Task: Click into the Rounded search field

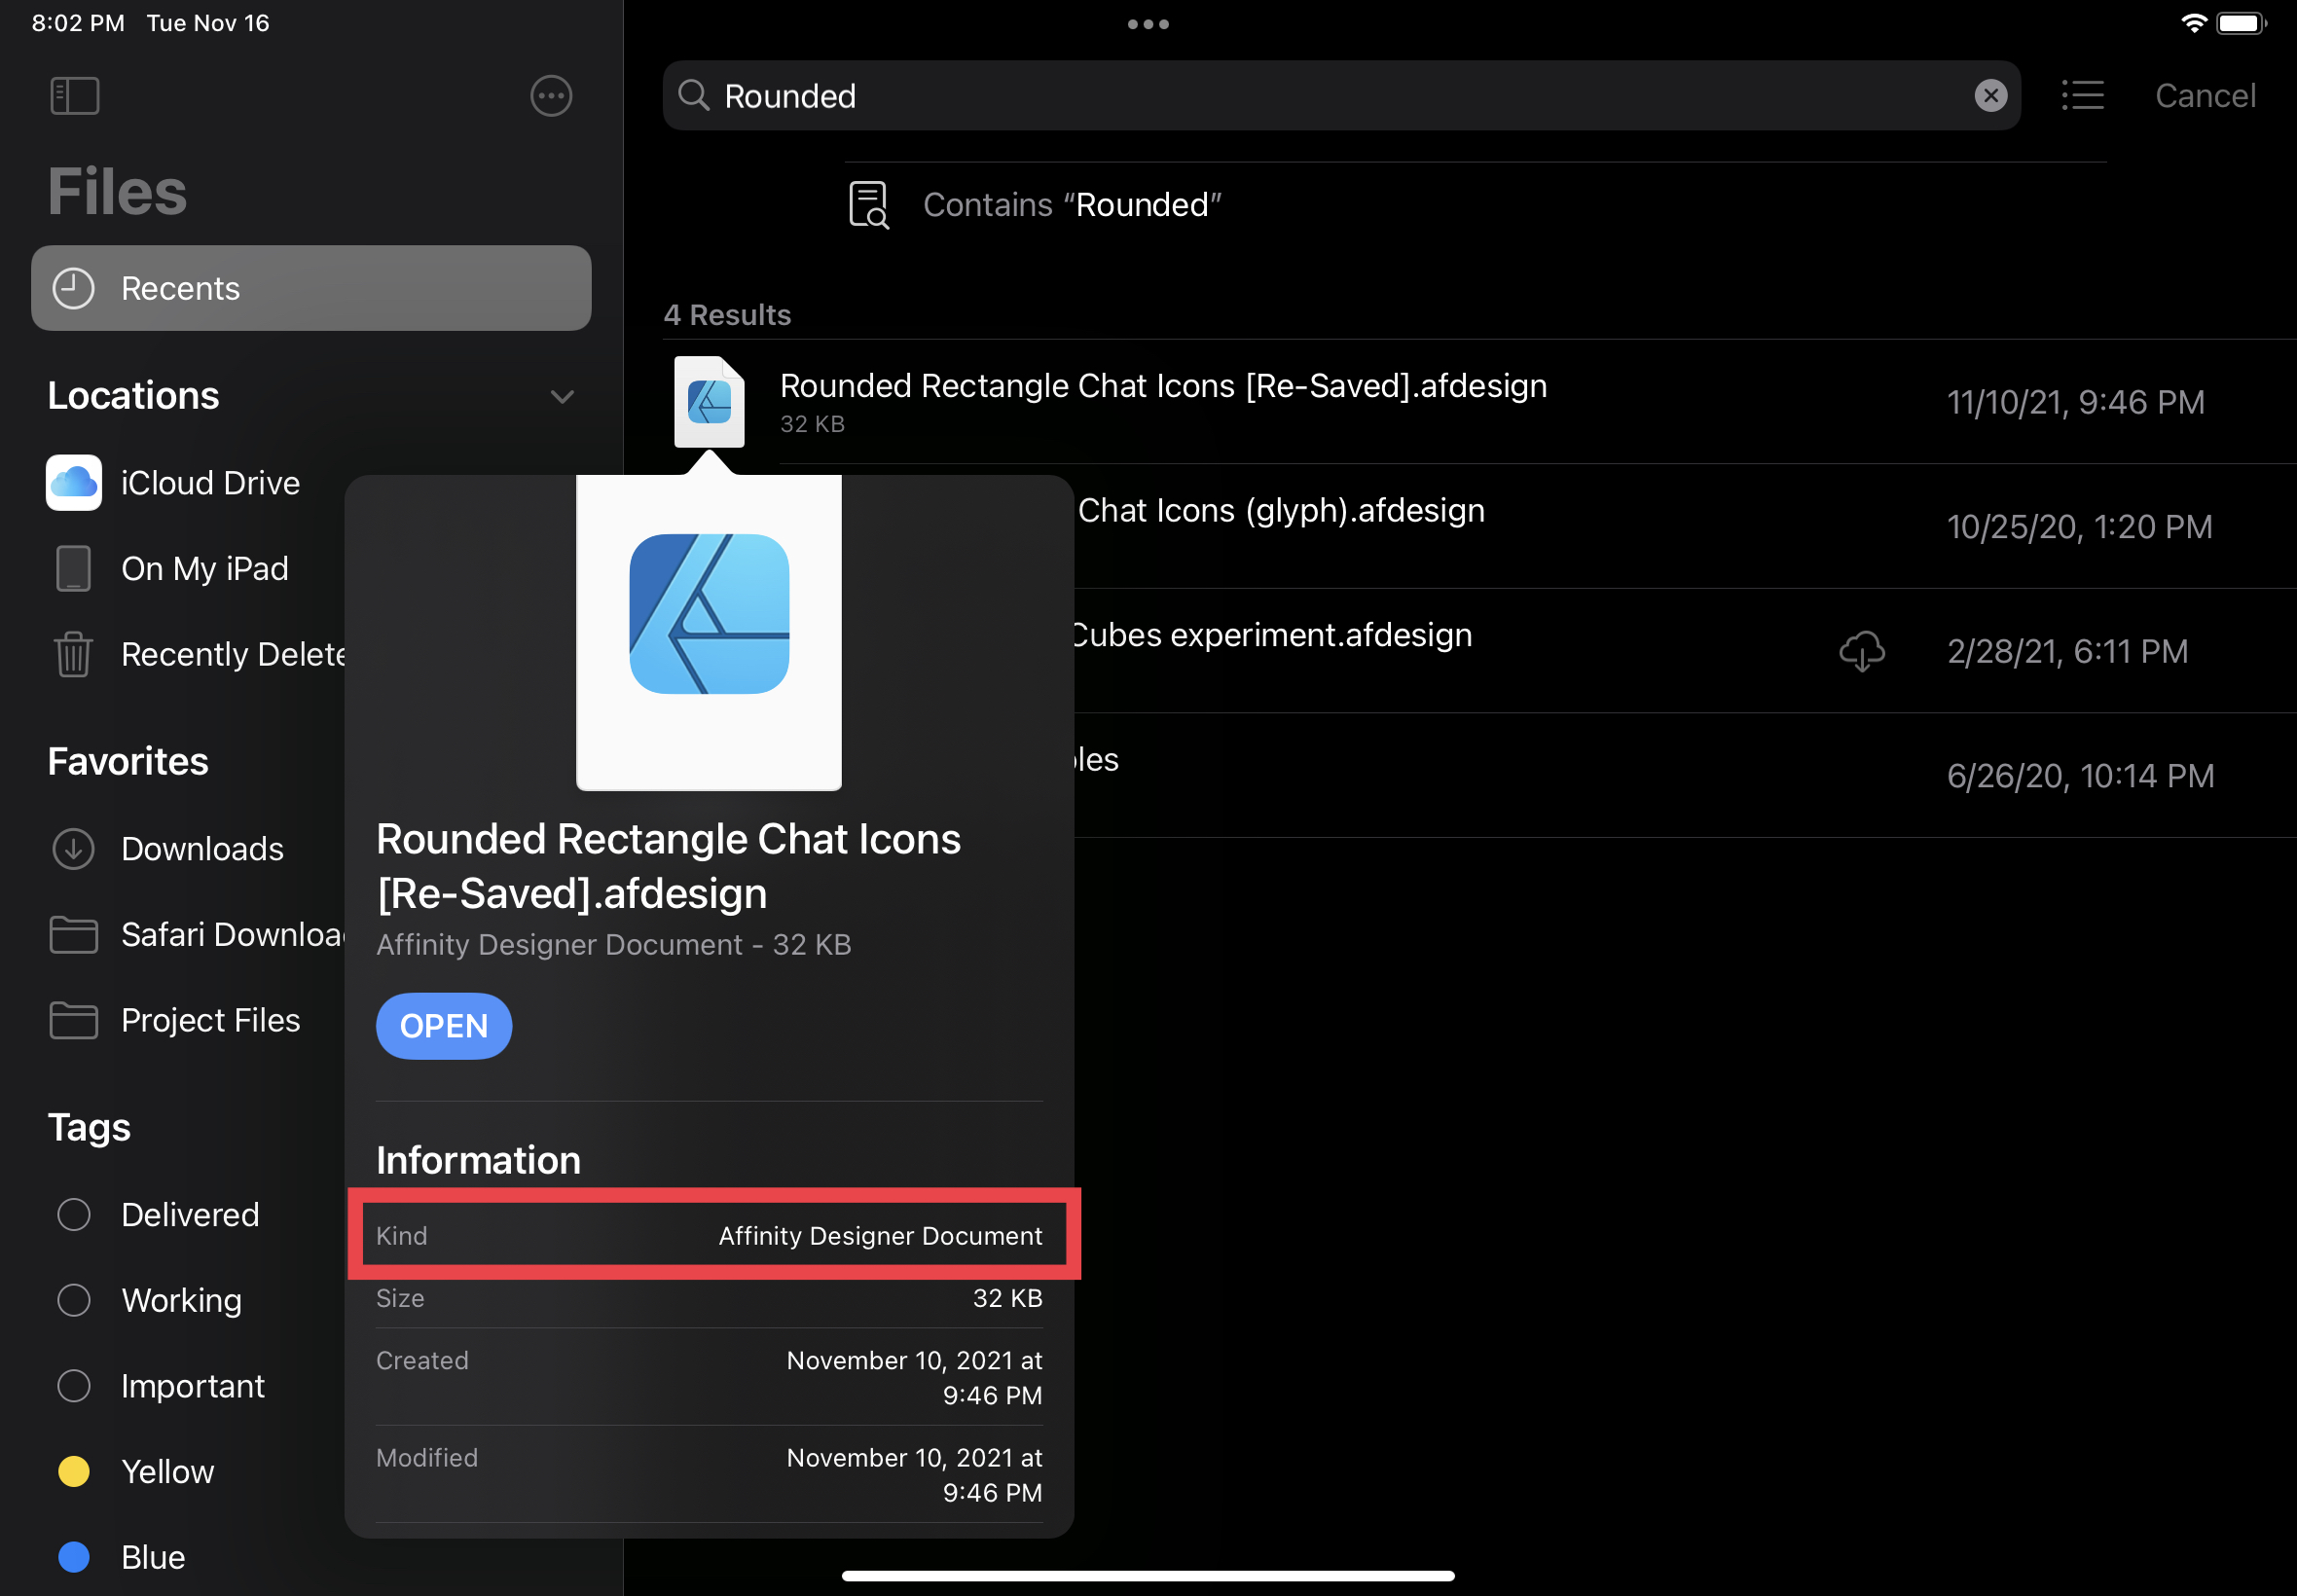Action: click(1300, 96)
